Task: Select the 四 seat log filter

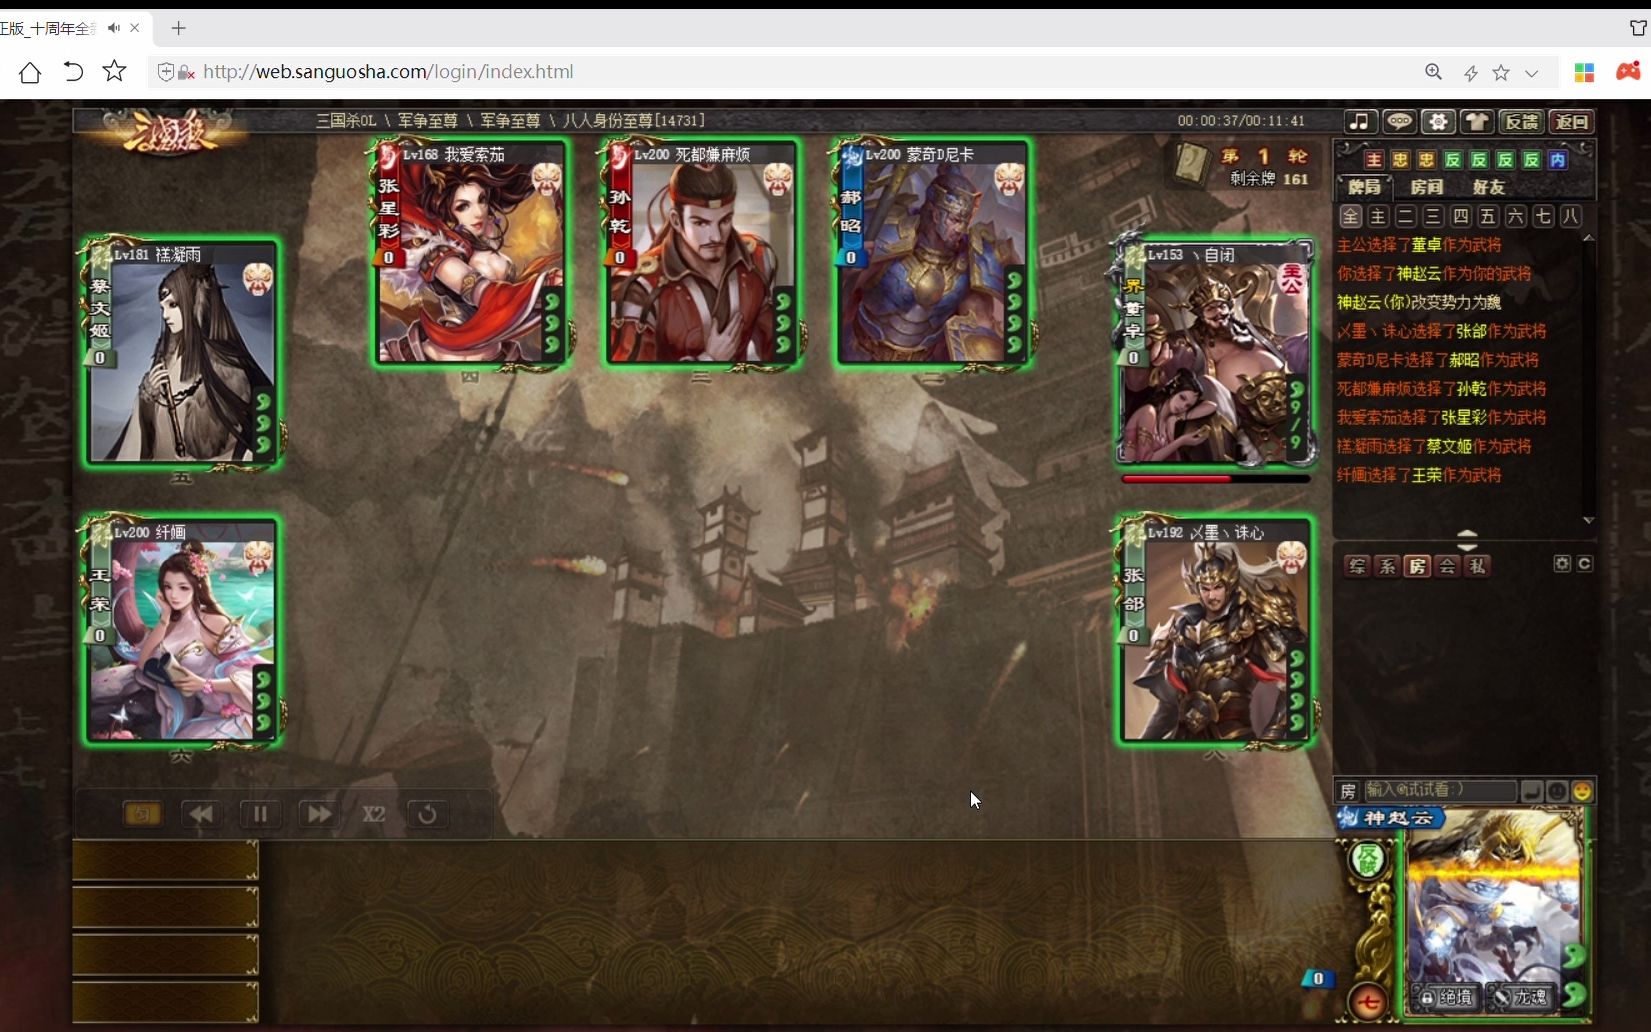Action: [1461, 216]
